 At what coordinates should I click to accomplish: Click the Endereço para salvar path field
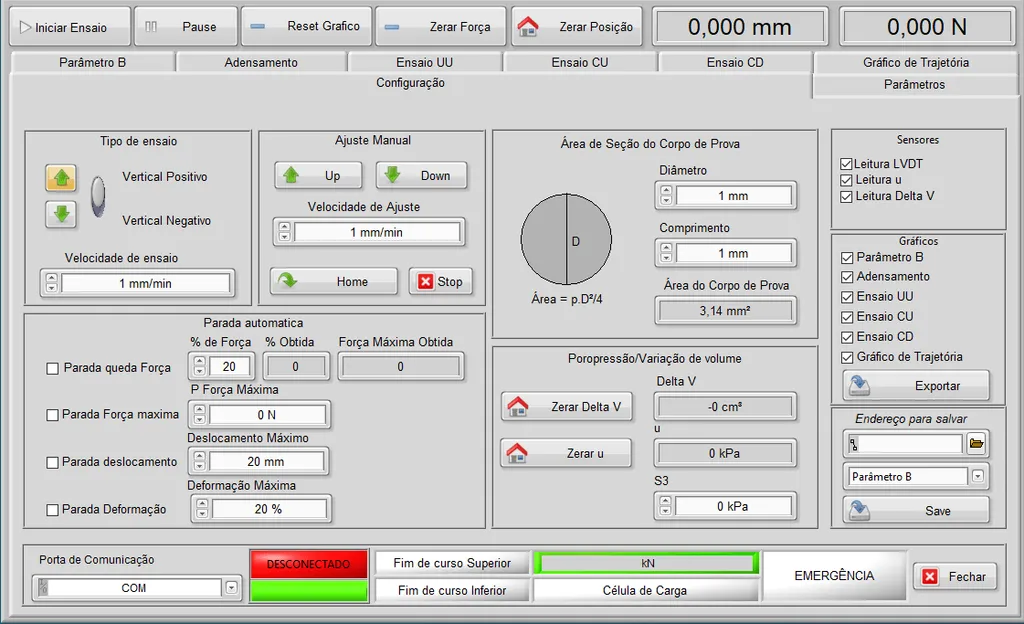[904, 444]
